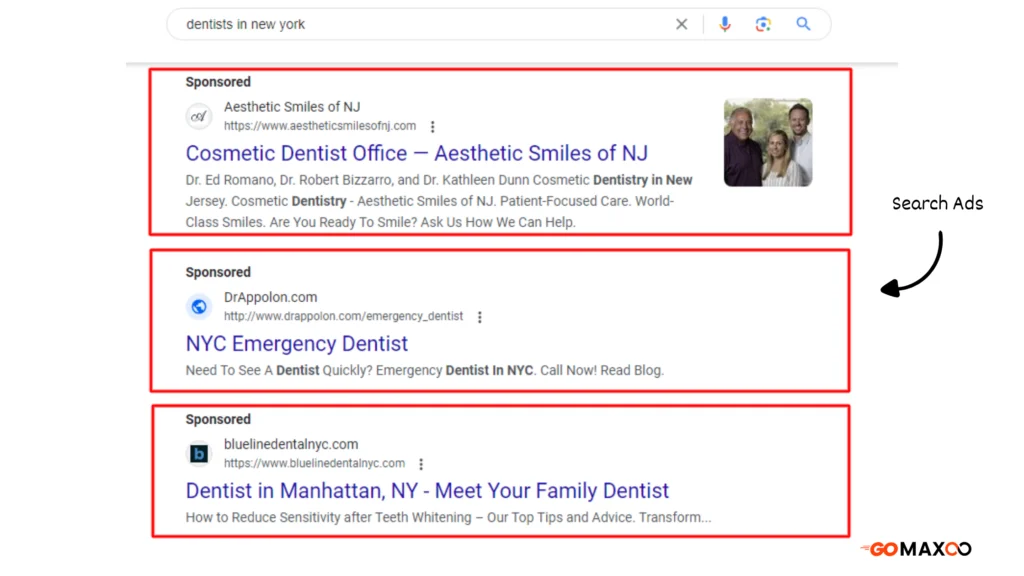Open three-dot menu beside bluelinedentalnyc.com URL

(x=421, y=464)
